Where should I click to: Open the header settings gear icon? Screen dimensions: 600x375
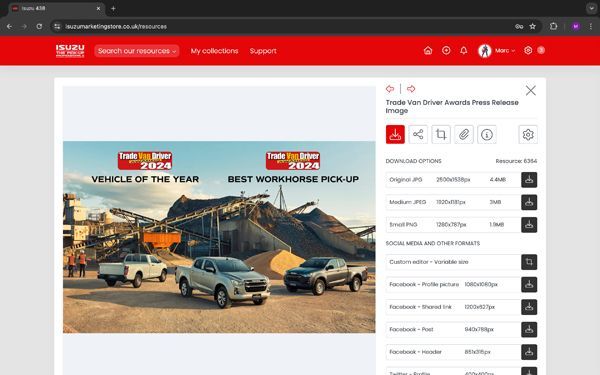pos(528,51)
